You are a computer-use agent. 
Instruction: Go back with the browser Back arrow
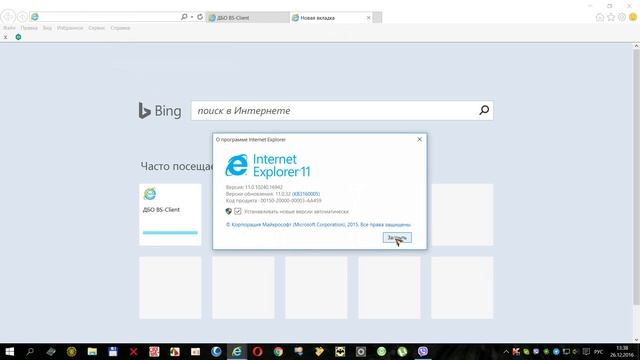tap(8, 17)
